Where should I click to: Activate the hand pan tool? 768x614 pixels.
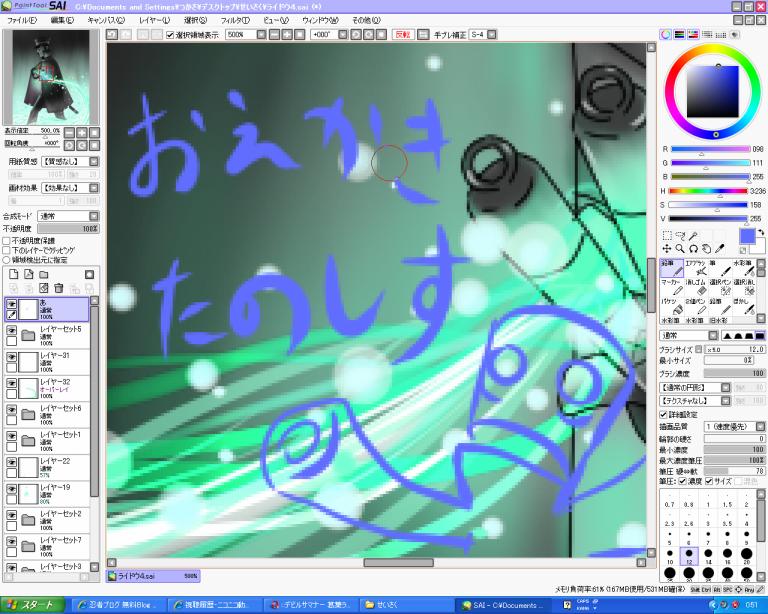(706, 249)
